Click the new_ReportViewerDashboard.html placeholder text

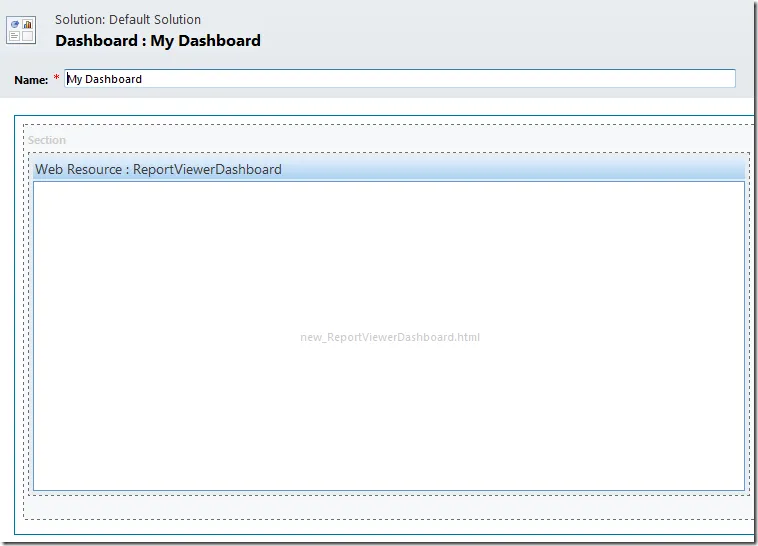point(390,337)
